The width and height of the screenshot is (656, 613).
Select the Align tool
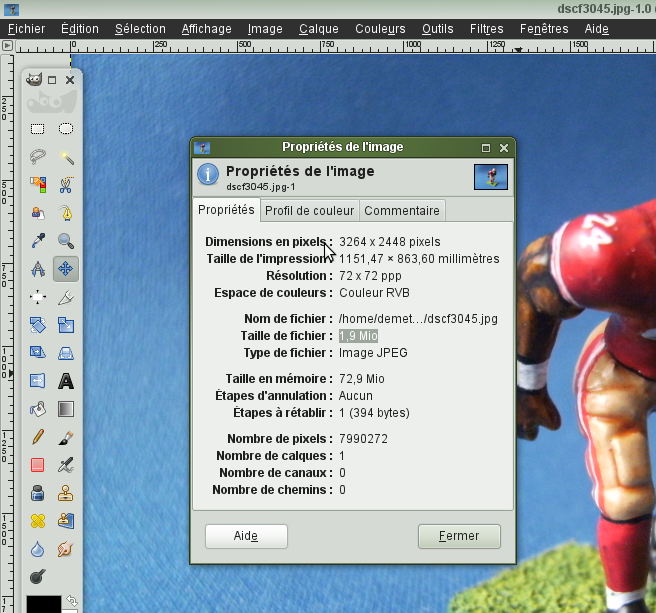click(x=38, y=297)
